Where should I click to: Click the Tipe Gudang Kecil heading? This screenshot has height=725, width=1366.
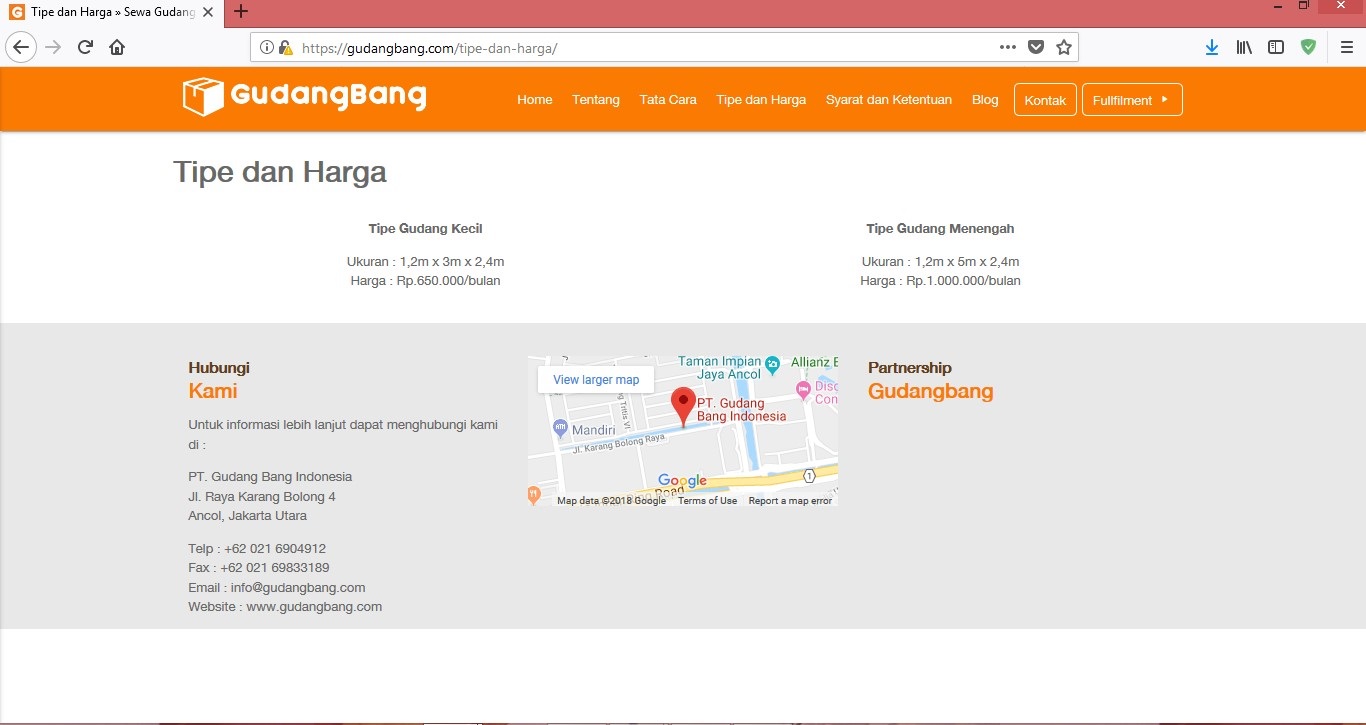pos(426,229)
